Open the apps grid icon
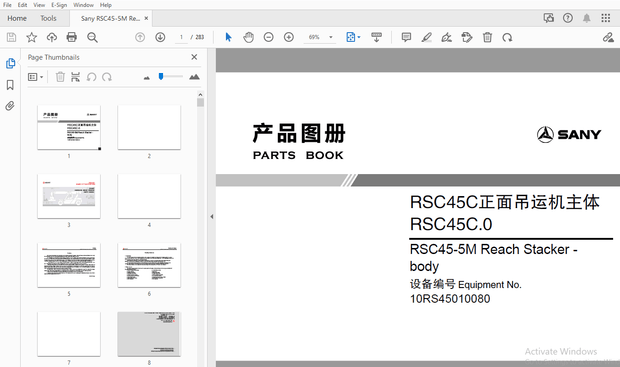The height and width of the screenshot is (367, 620). point(606,18)
